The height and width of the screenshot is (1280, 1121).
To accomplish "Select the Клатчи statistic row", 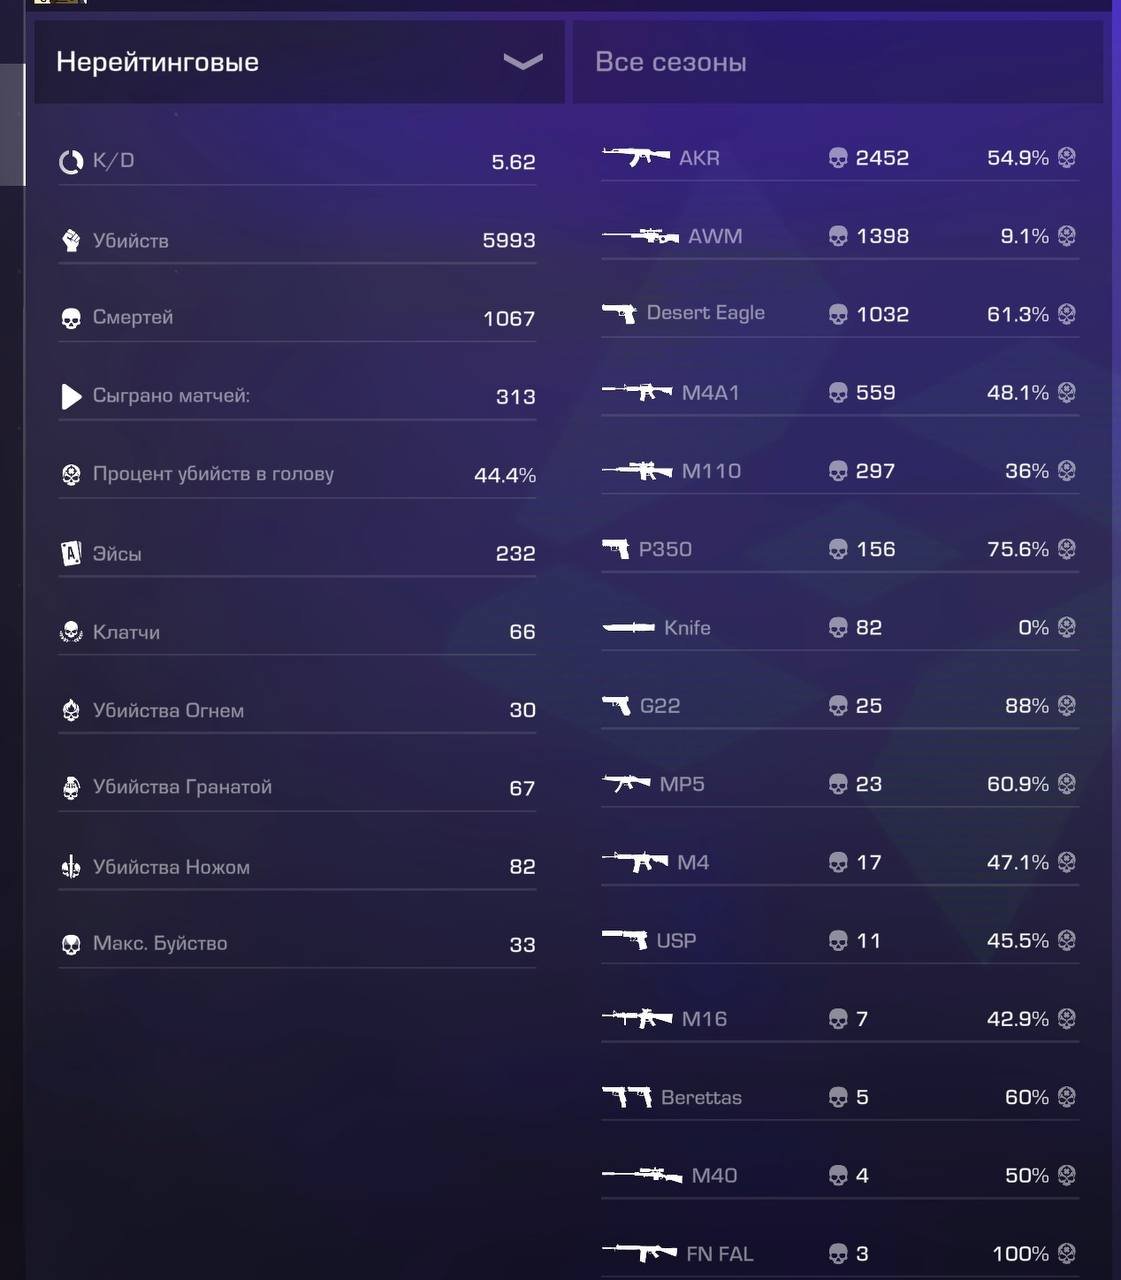I will 297,632.
